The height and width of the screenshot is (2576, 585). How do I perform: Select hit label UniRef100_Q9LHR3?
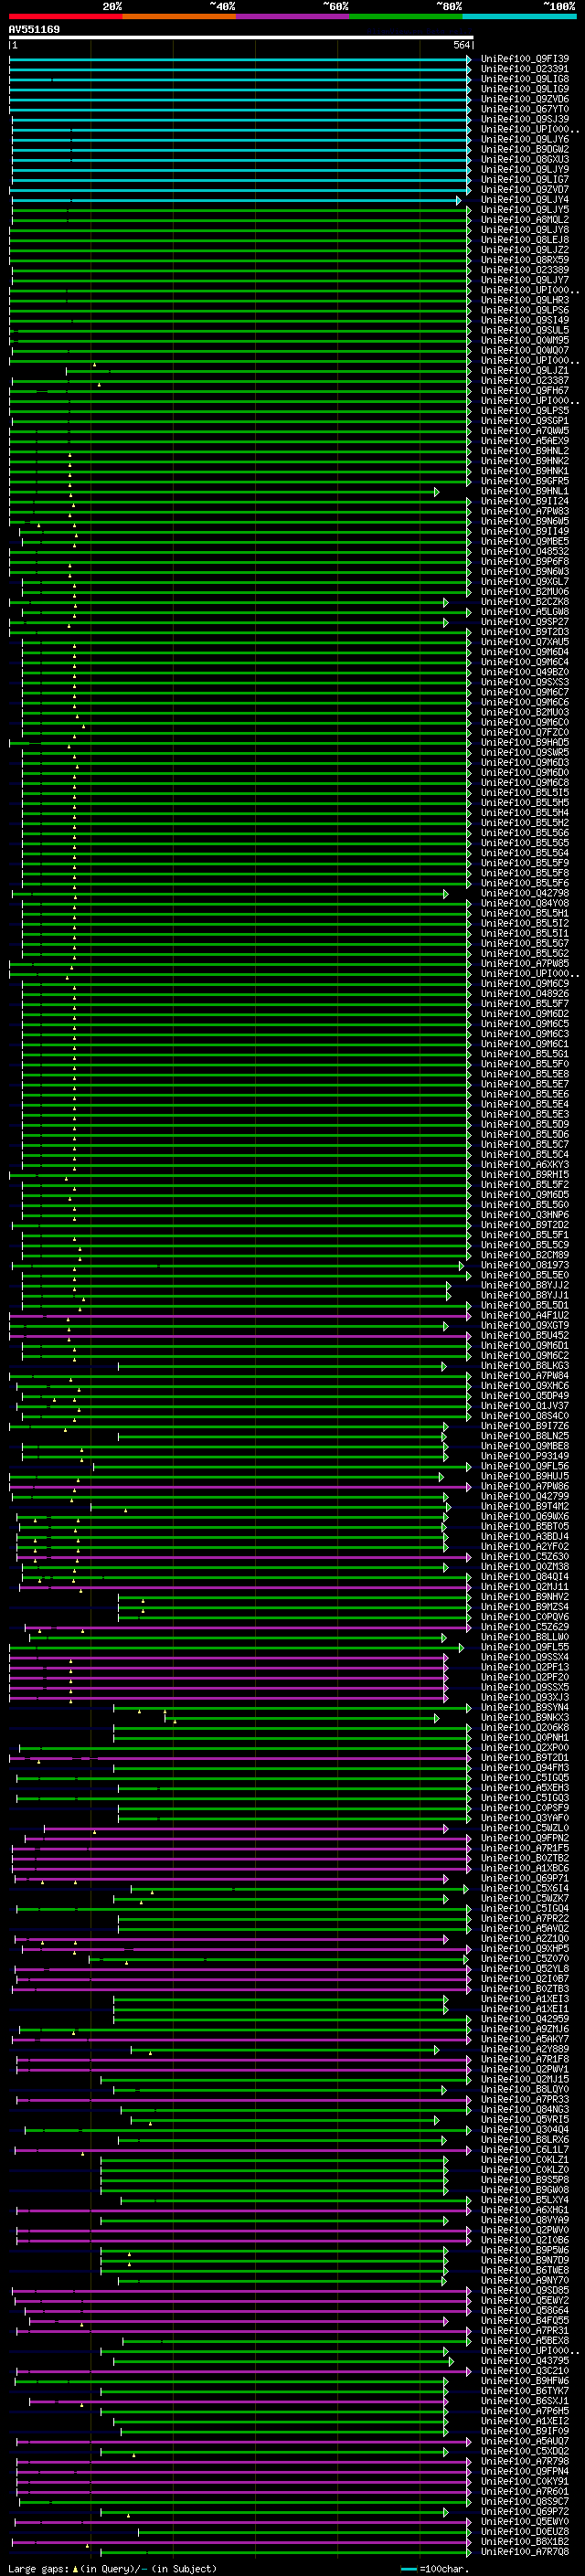(x=525, y=300)
